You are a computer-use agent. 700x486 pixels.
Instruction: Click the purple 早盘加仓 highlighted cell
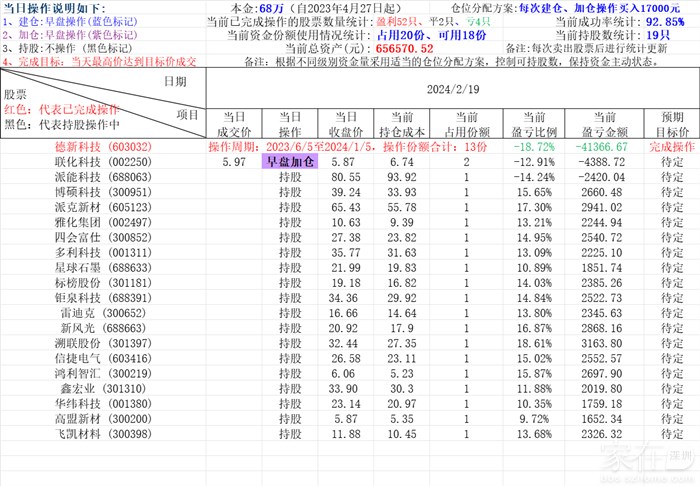click(289, 160)
